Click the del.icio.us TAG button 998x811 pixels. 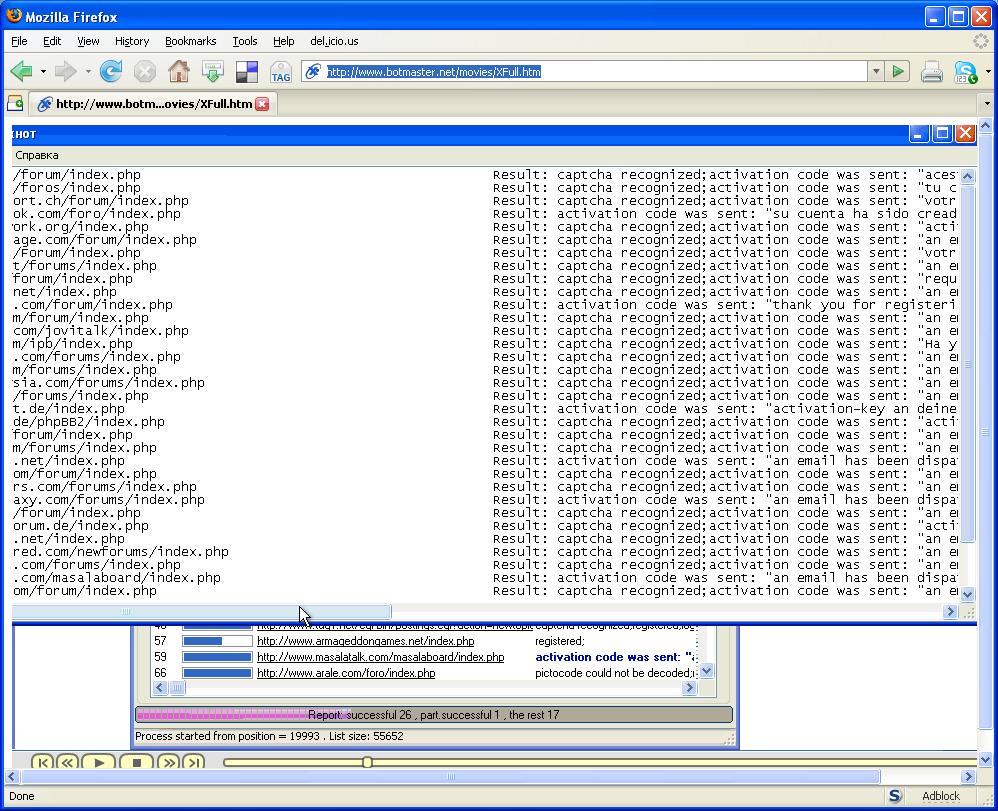[x=280, y=72]
